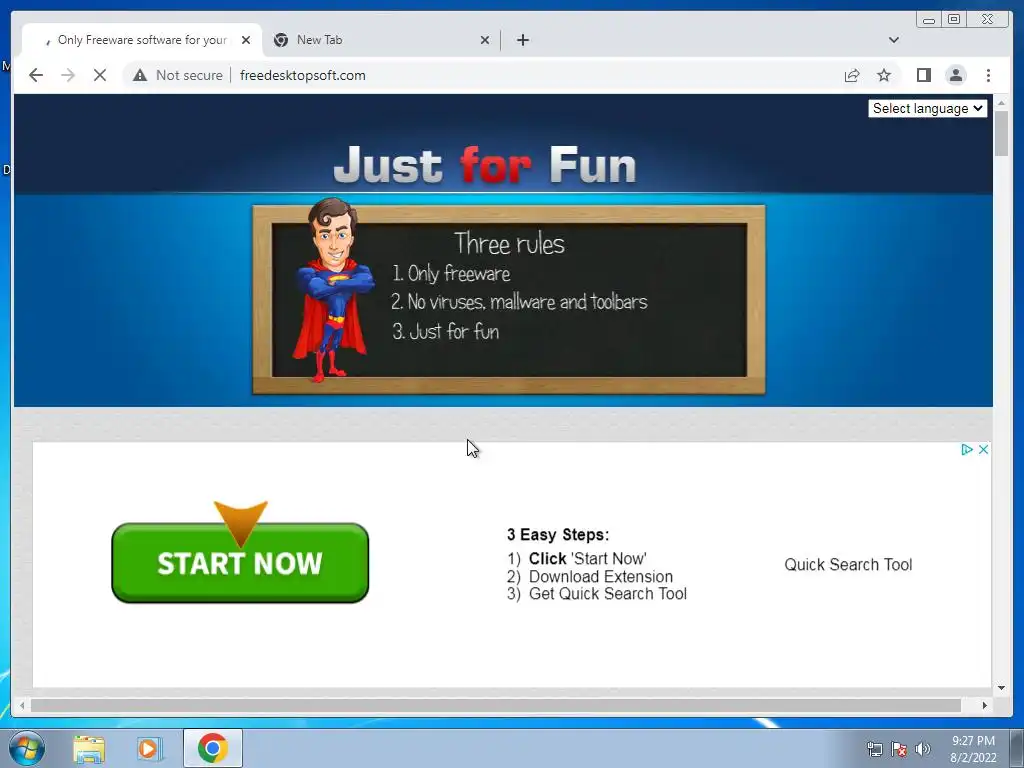The width and height of the screenshot is (1024, 768).
Task: Click horizontal scroll right arrow
Action: coord(984,705)
